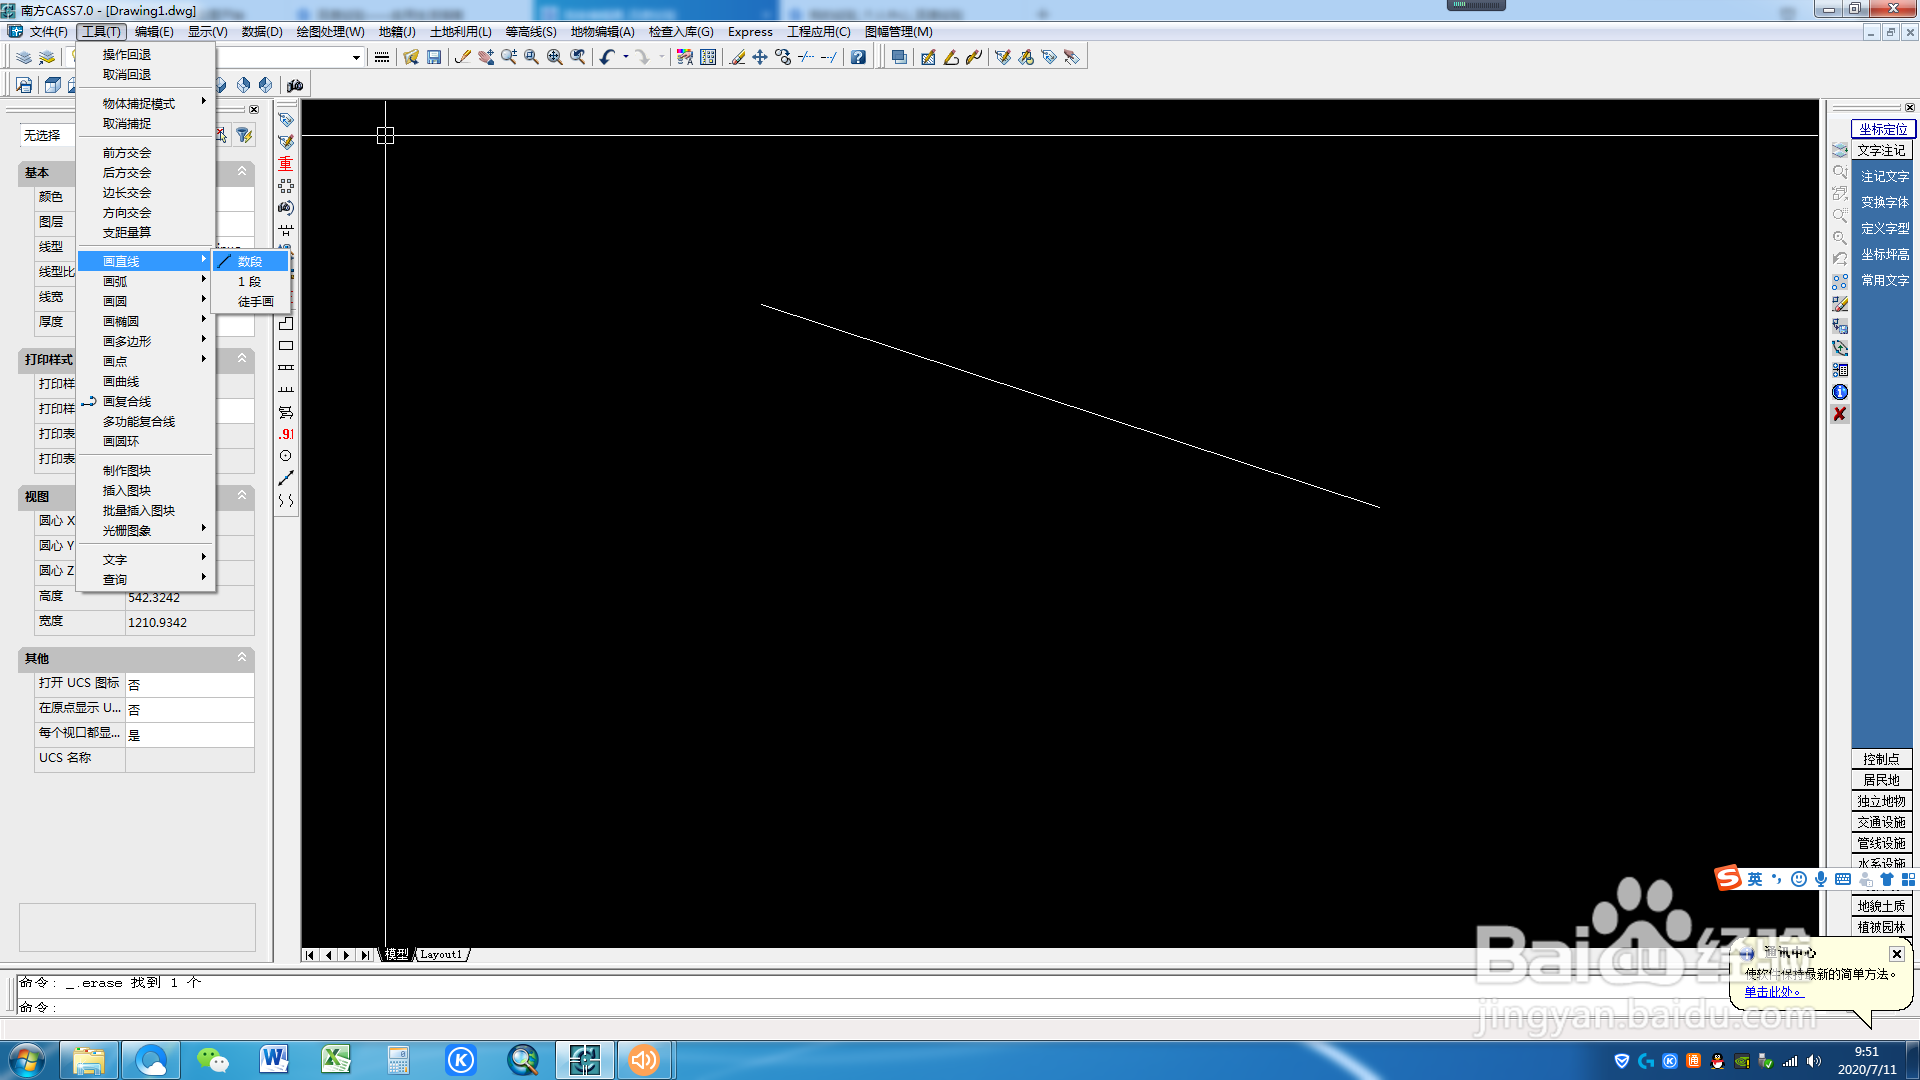Open the undo history dropdown arrow

[626, 57]
